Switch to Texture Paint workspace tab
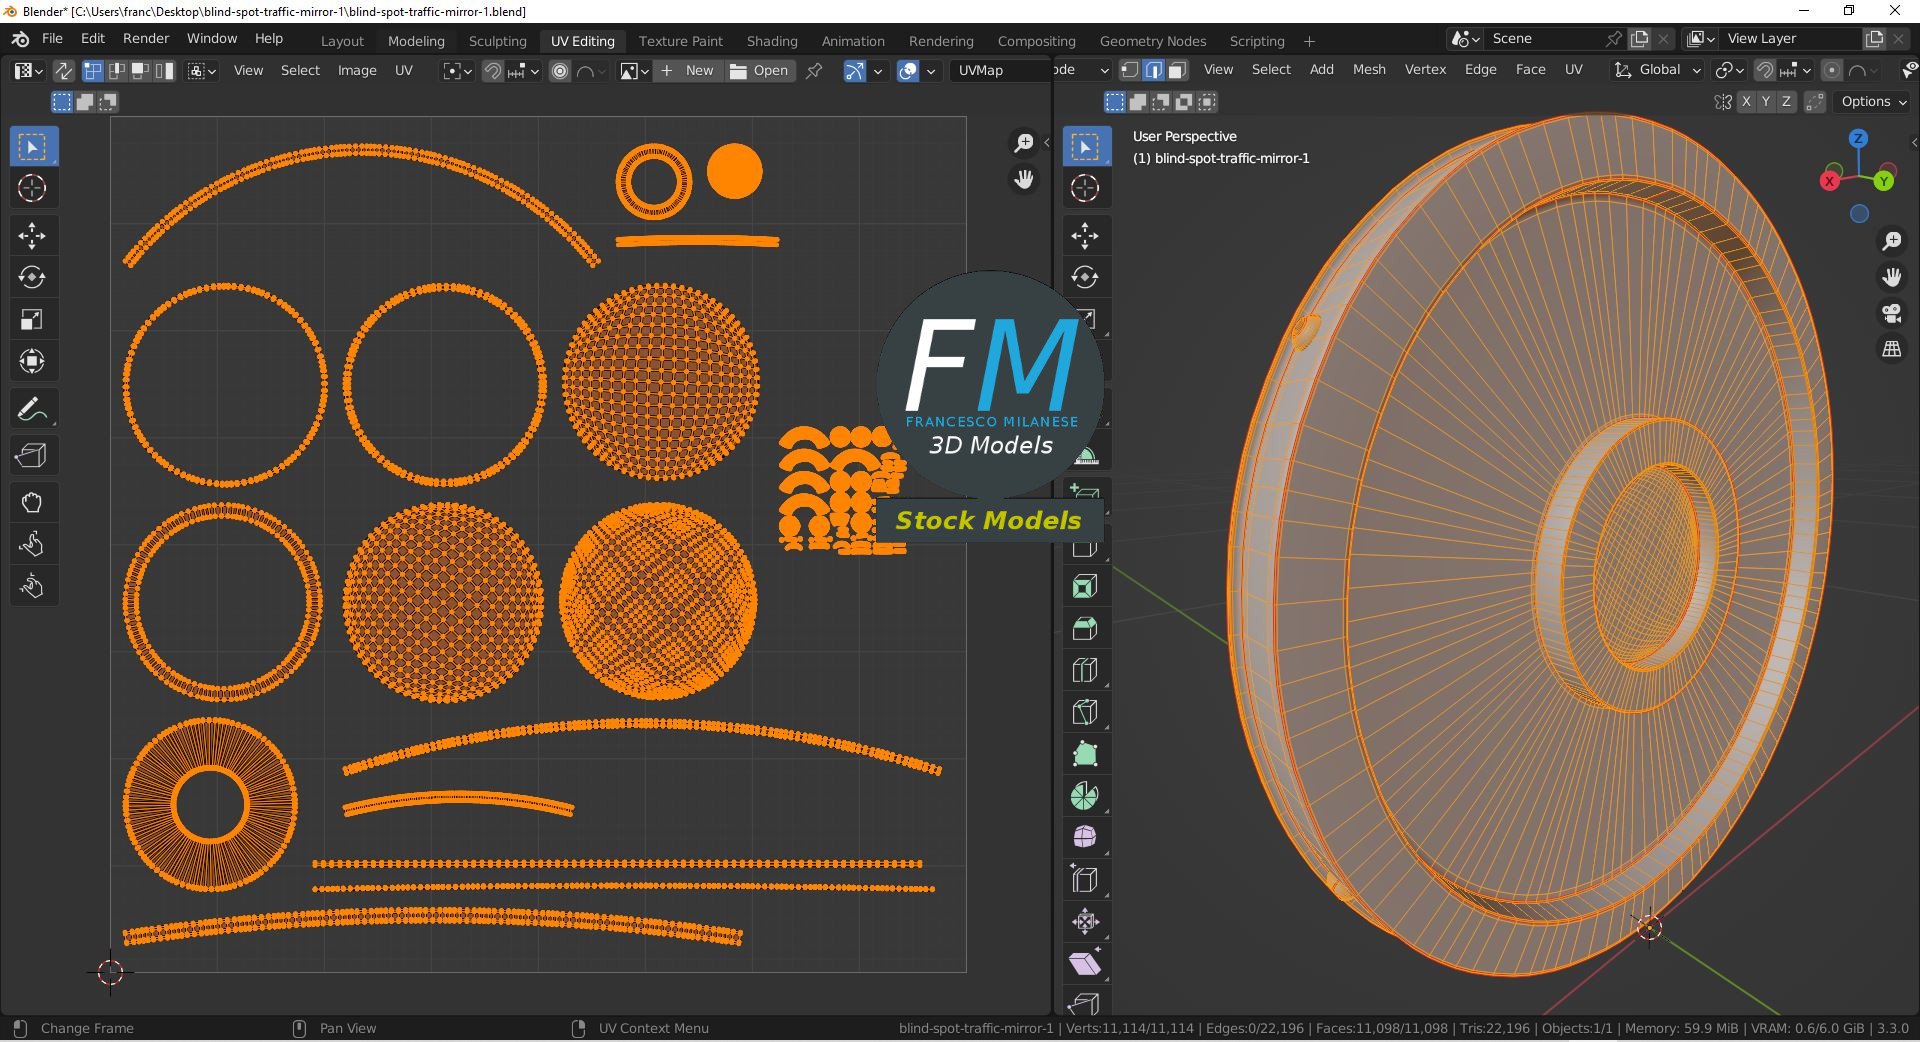 point(680,41)
